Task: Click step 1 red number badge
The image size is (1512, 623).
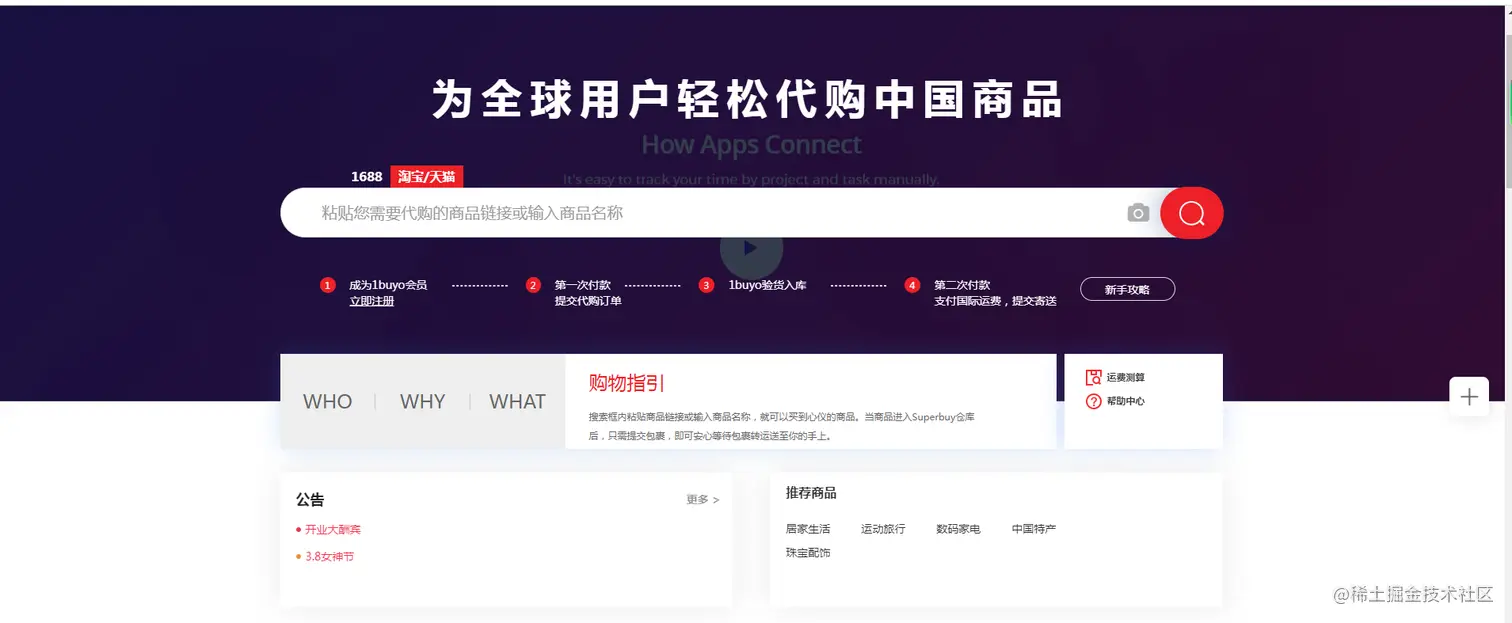Action: (x=328, y=285)
